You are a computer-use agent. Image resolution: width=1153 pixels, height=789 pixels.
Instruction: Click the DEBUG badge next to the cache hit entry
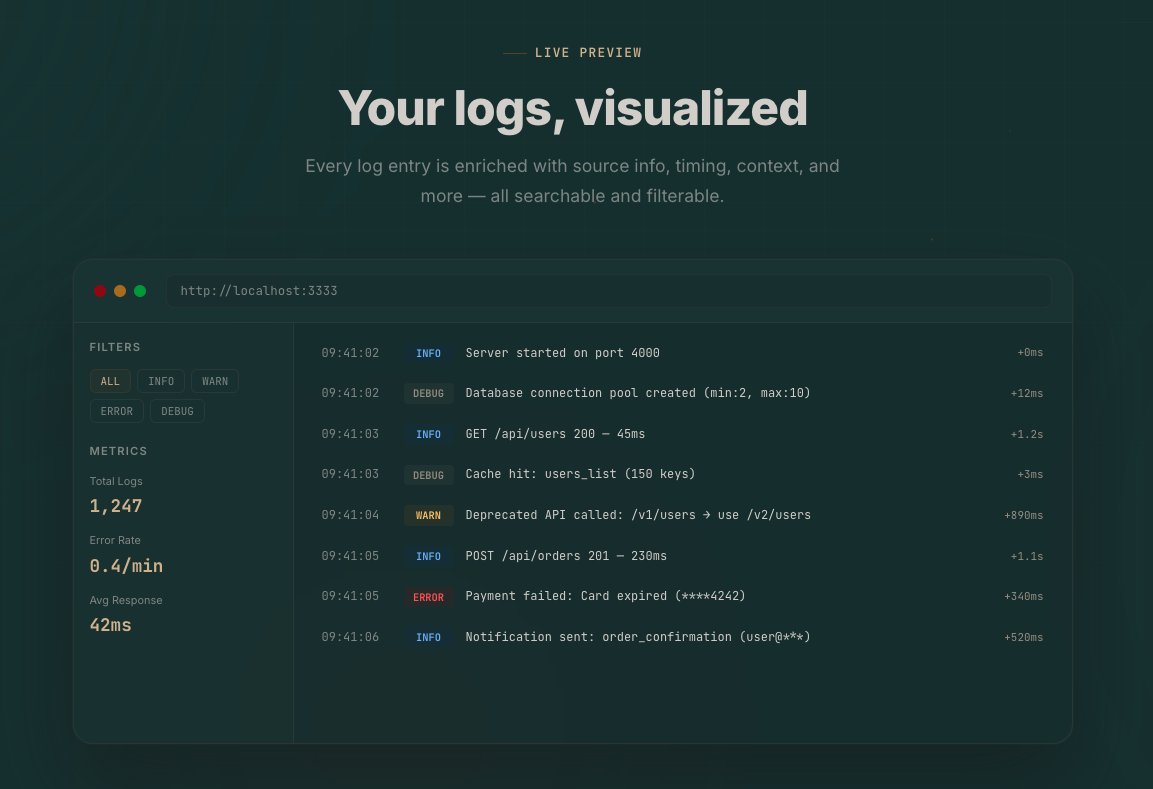click(x=428, y=475)
